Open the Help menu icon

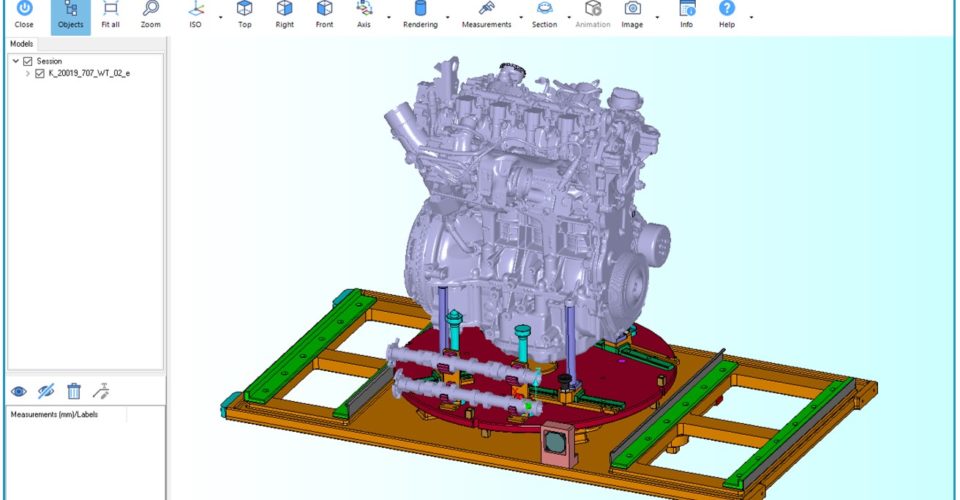pyautogui.click(x=727, y=9)
